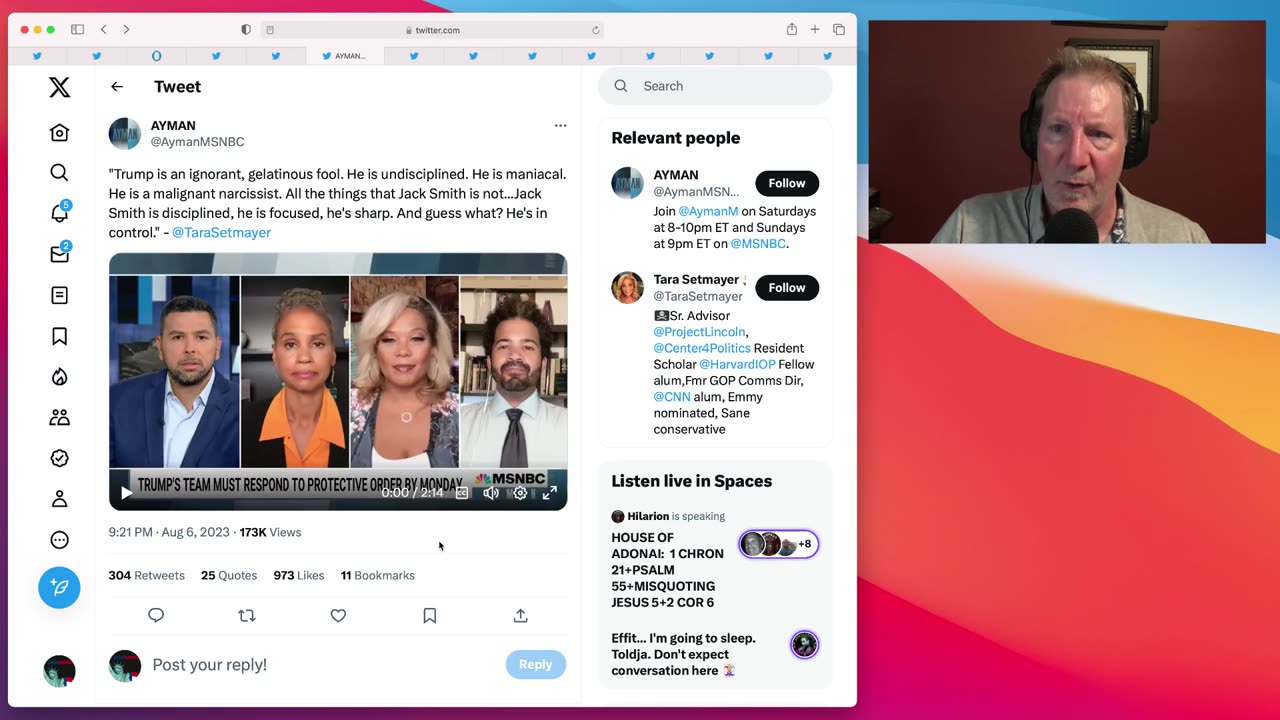Go back using the Tweet header arrow

click(x=117, y=87)
